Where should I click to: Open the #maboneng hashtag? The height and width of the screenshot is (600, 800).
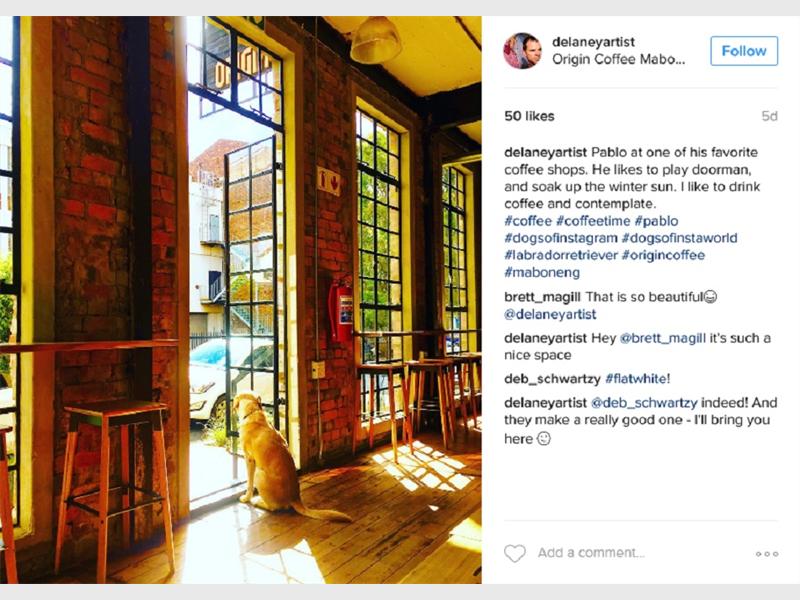(542, 272)
